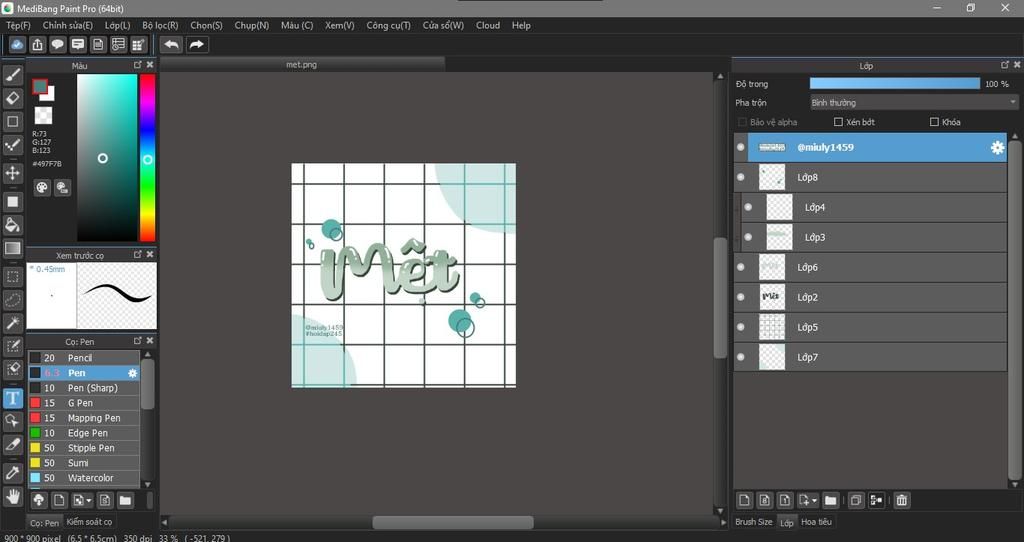The image size is (1024, 542).
Task: Open Pen brush settings gear
Action: click(x=133, y=373)
